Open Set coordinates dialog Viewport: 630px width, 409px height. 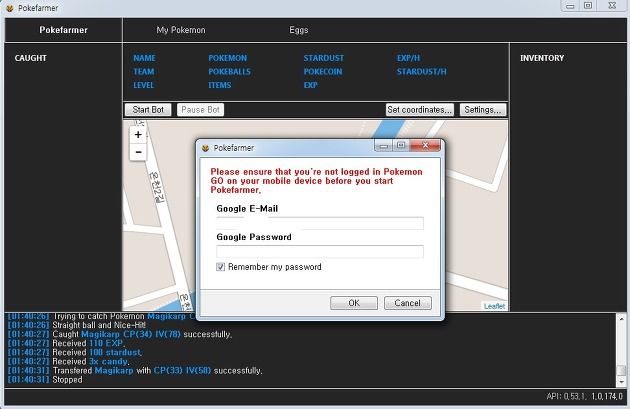click(419, 110)
